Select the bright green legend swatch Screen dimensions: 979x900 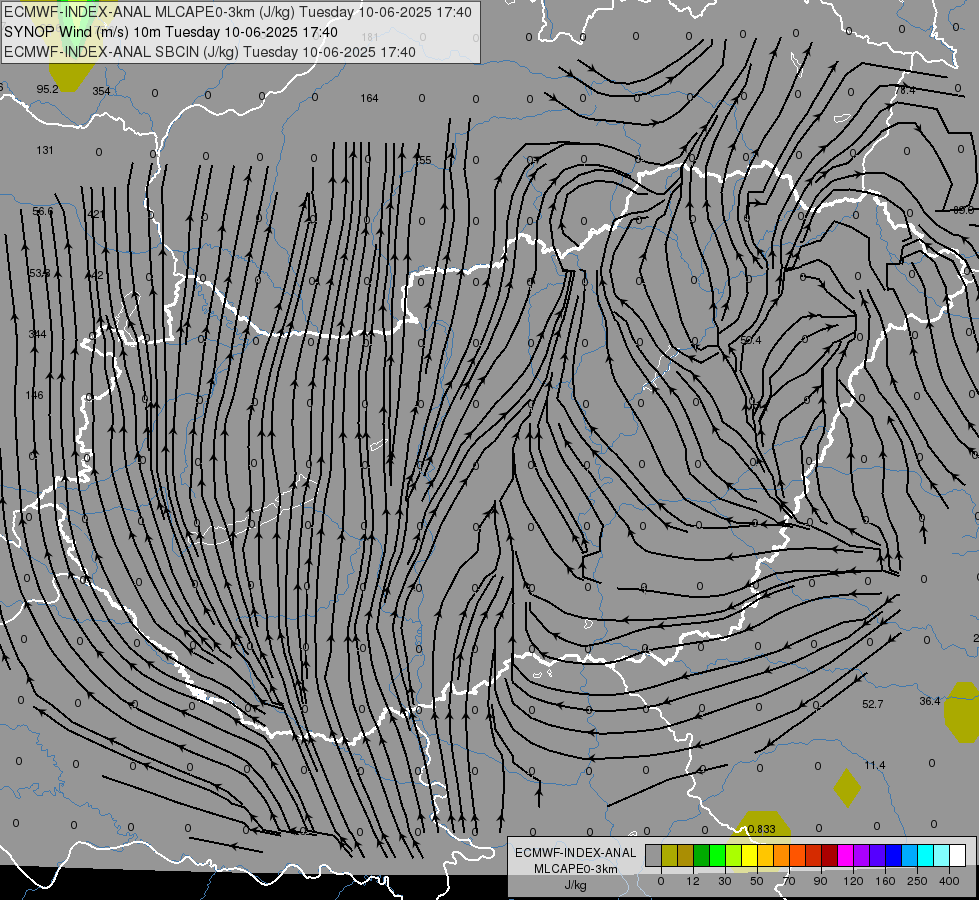pos(717,855)
